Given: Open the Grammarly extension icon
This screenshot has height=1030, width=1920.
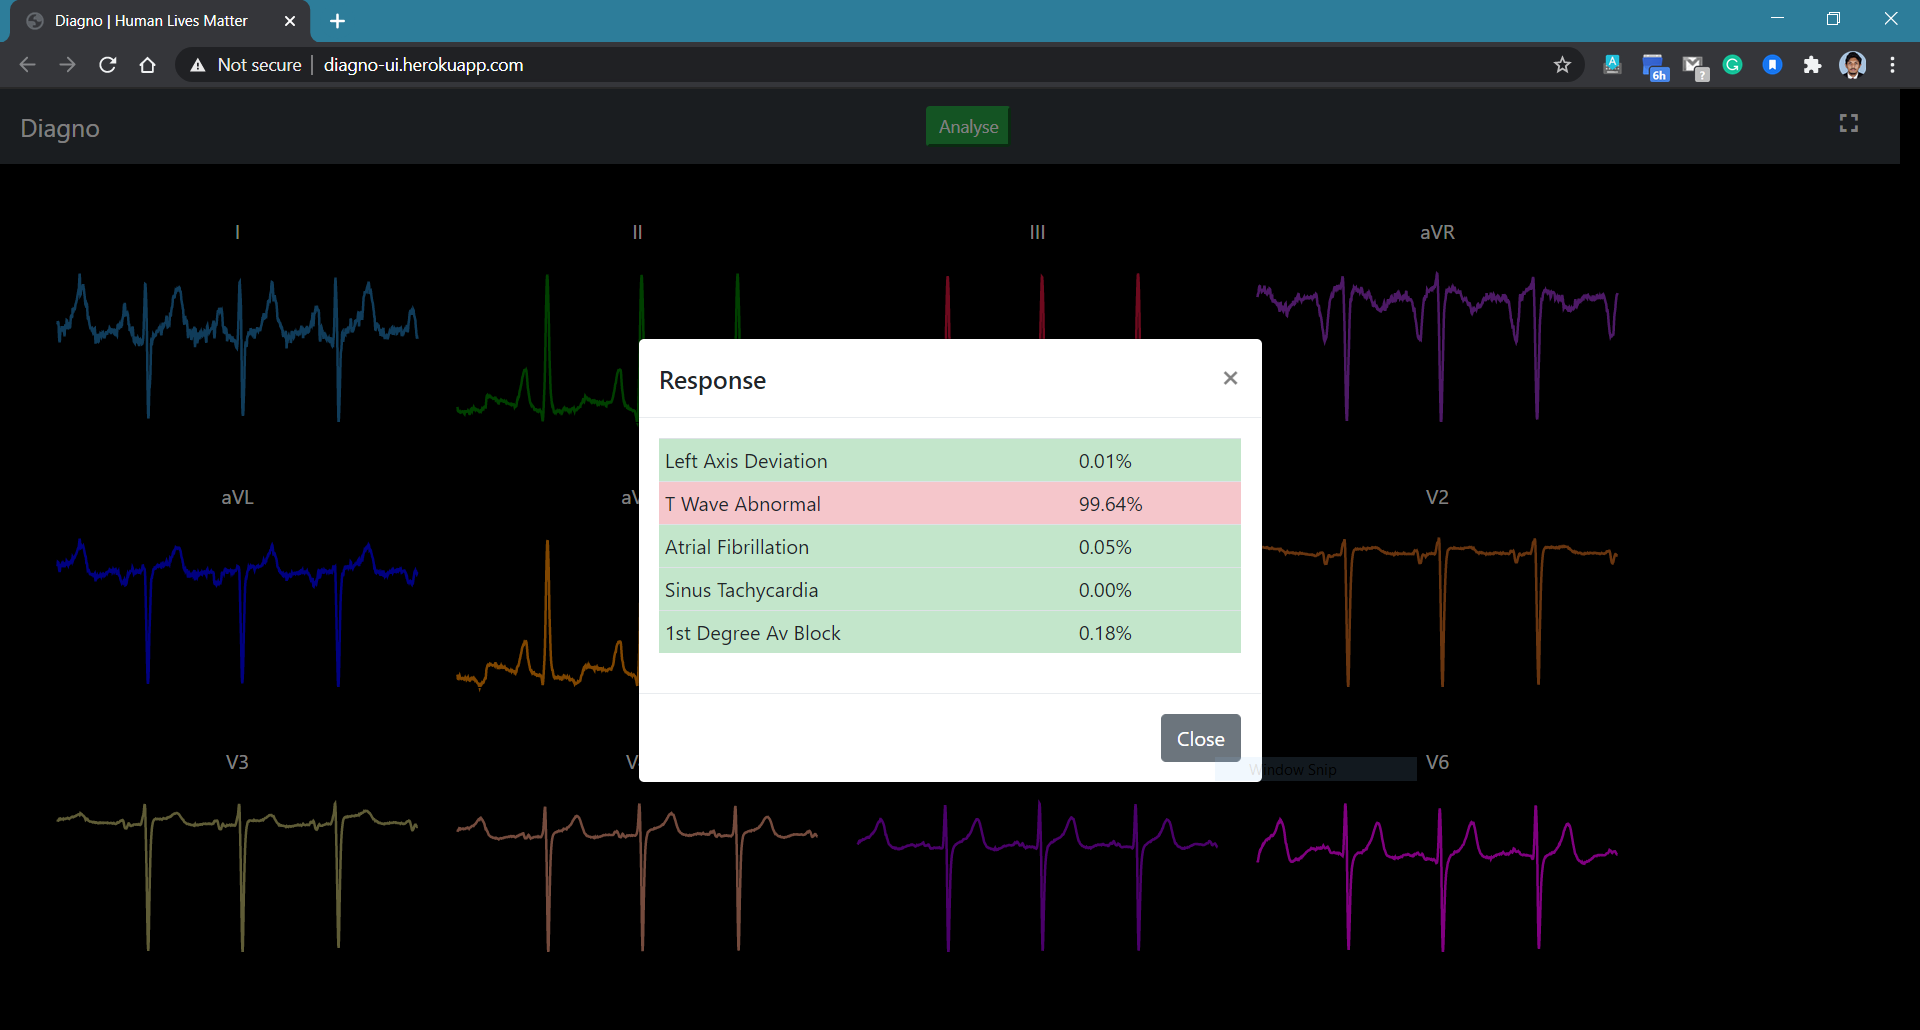Looking at the screenshot, I should click(1733, 65).
